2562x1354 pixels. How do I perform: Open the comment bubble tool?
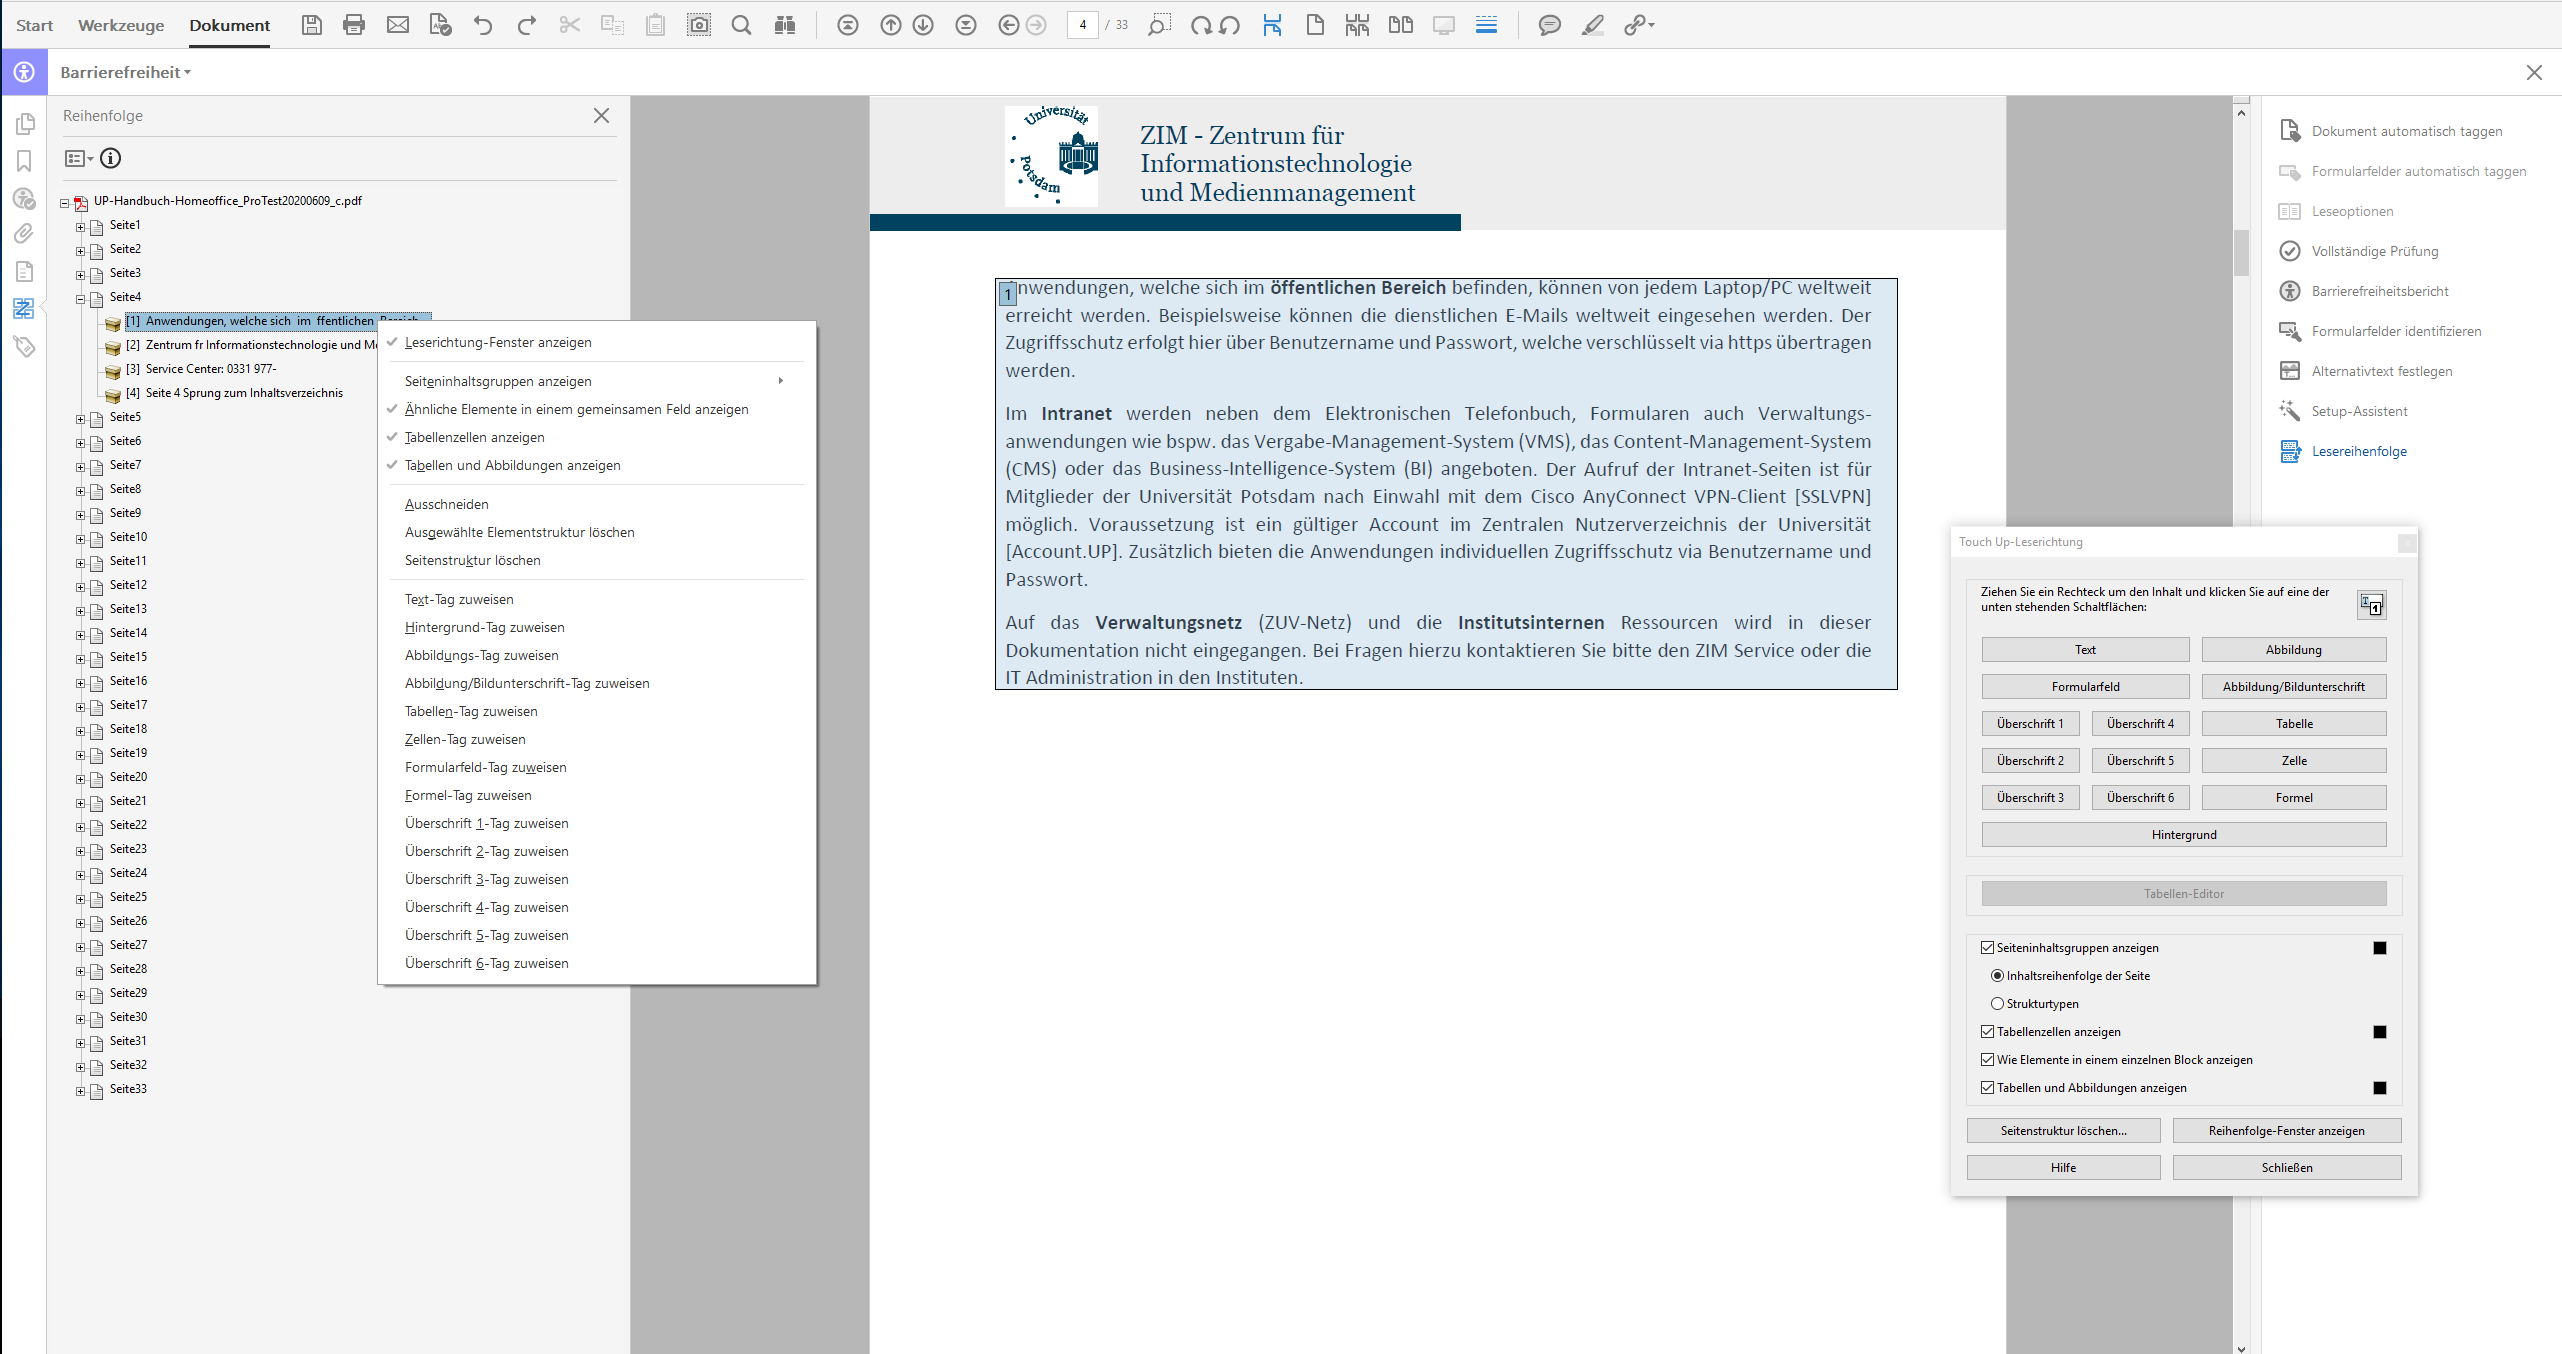pyautogui.click(x=1549, y=25)
